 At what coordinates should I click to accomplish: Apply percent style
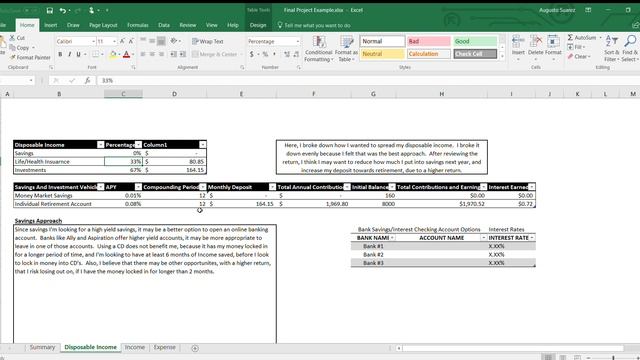click(x=265, y=54)
